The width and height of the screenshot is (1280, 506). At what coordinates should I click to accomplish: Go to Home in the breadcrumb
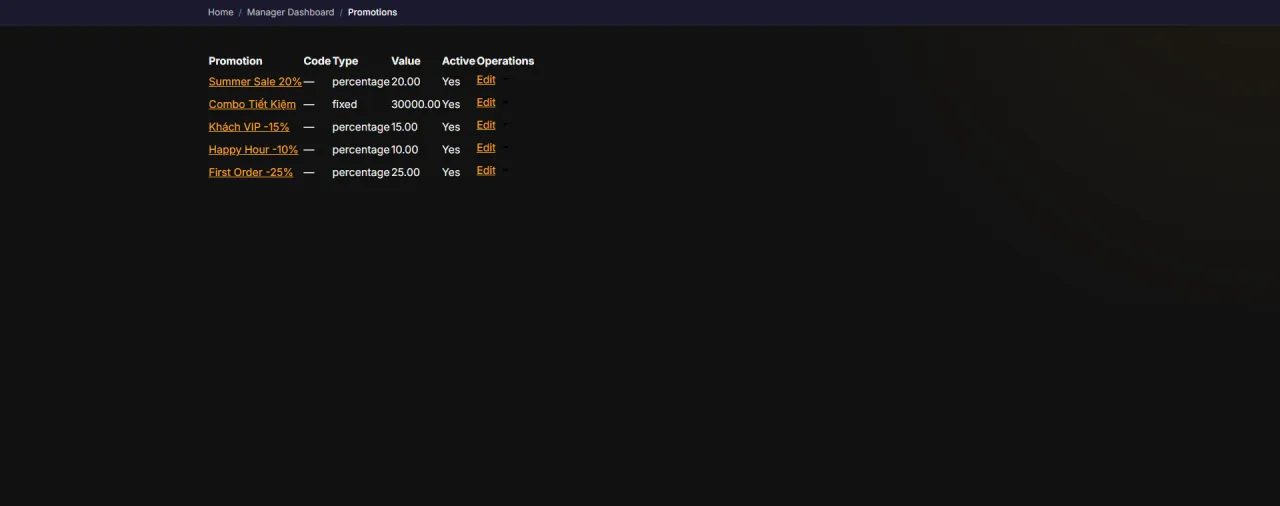point(220,12)
